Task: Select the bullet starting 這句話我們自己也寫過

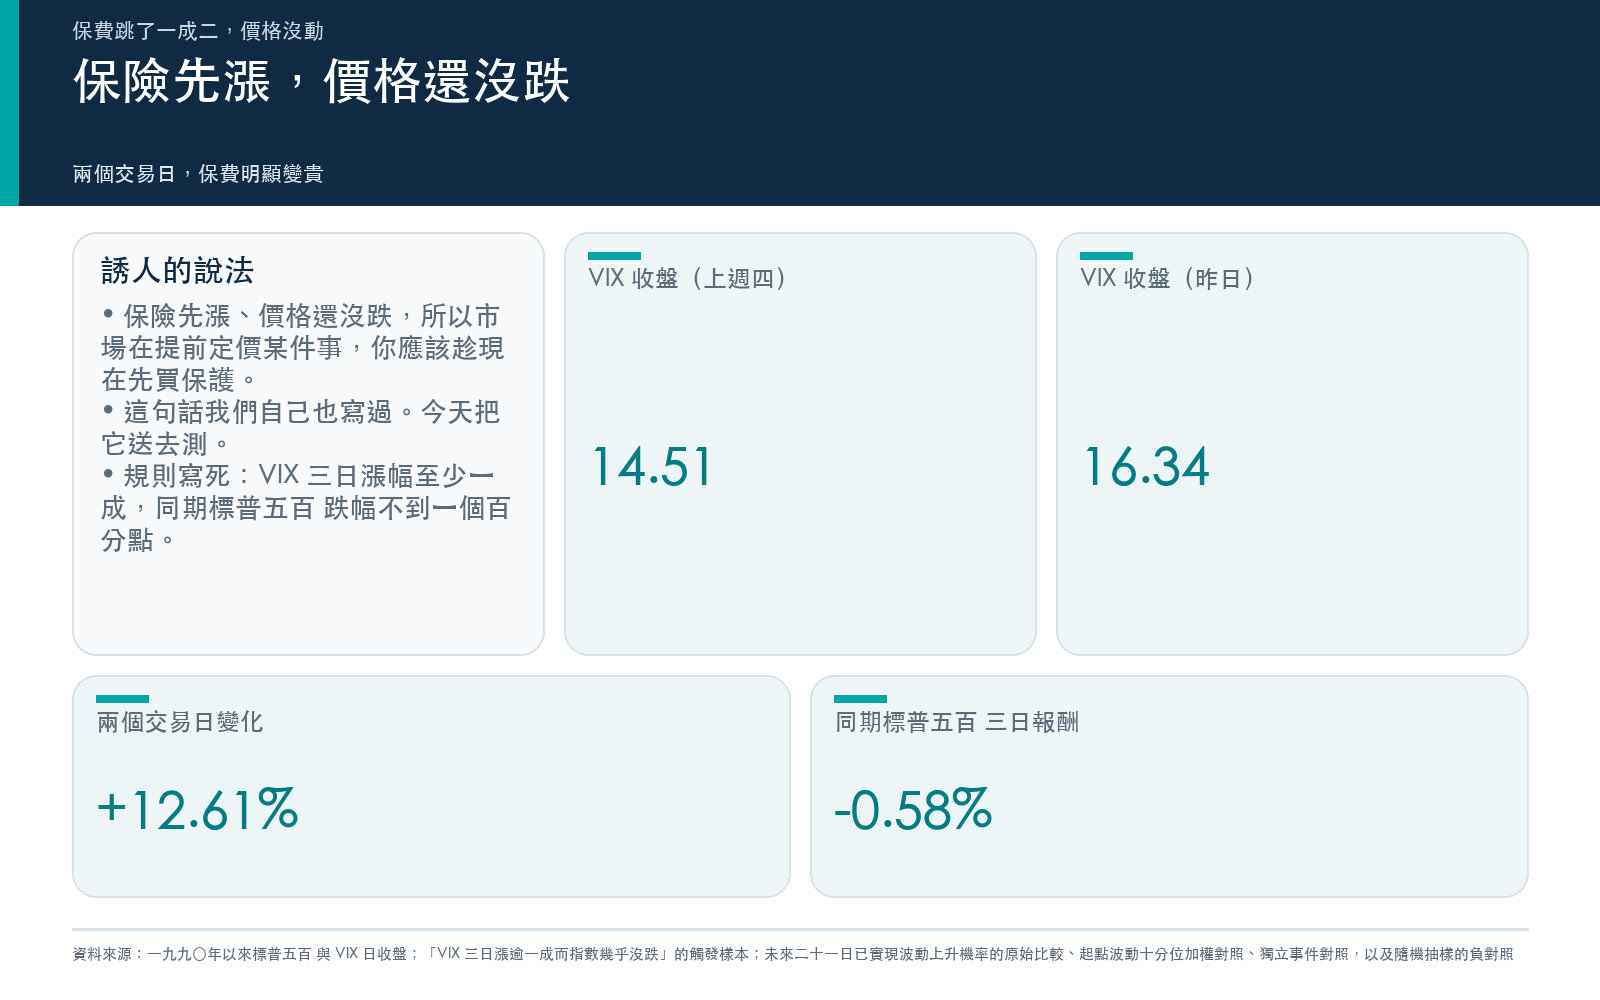Action: (x=300, y=428)
